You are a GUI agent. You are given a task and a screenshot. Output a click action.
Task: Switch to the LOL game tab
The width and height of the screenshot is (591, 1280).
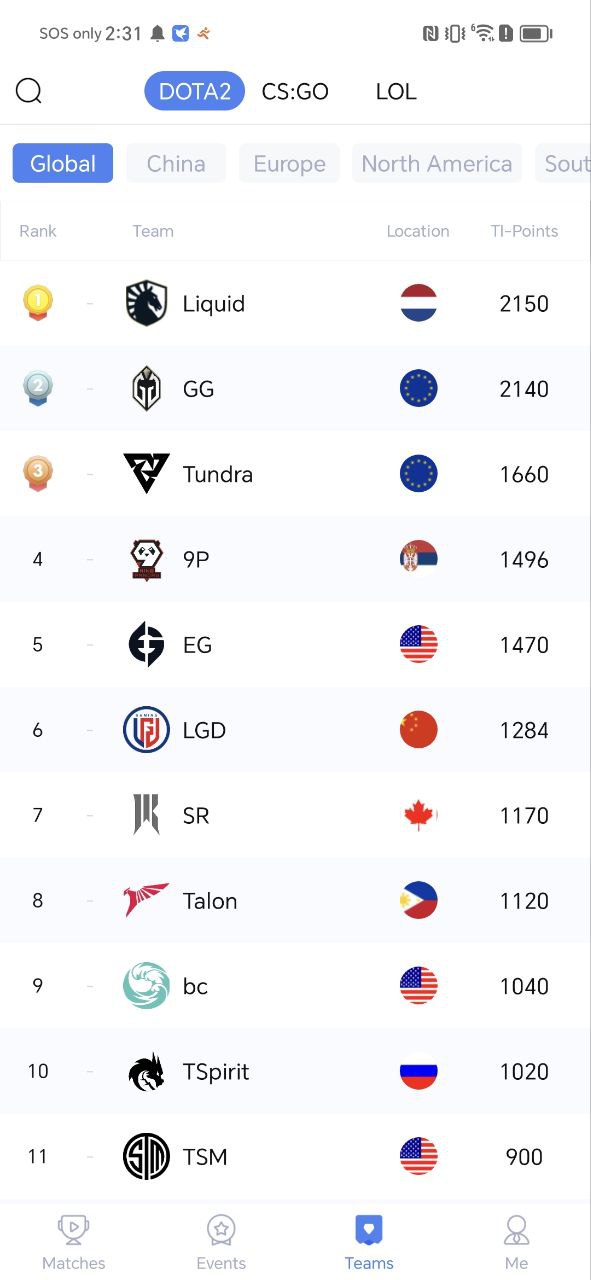396,91
